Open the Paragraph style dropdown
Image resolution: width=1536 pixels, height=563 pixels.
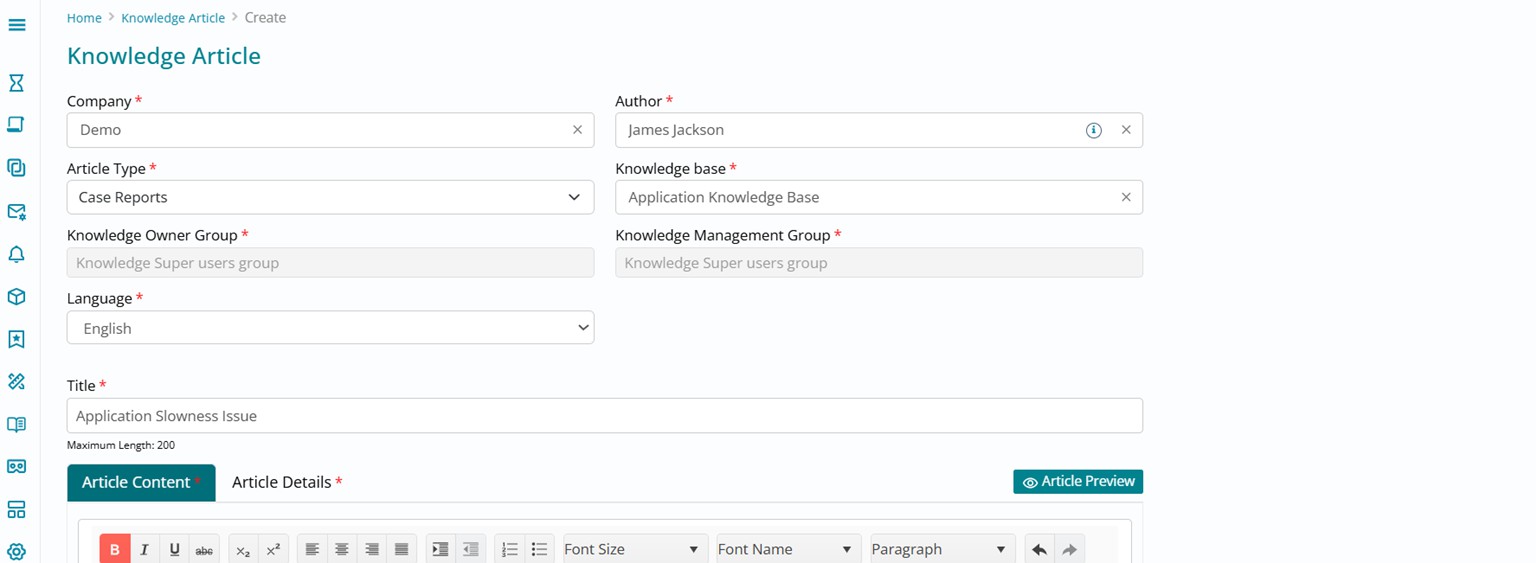pos(942,549)
